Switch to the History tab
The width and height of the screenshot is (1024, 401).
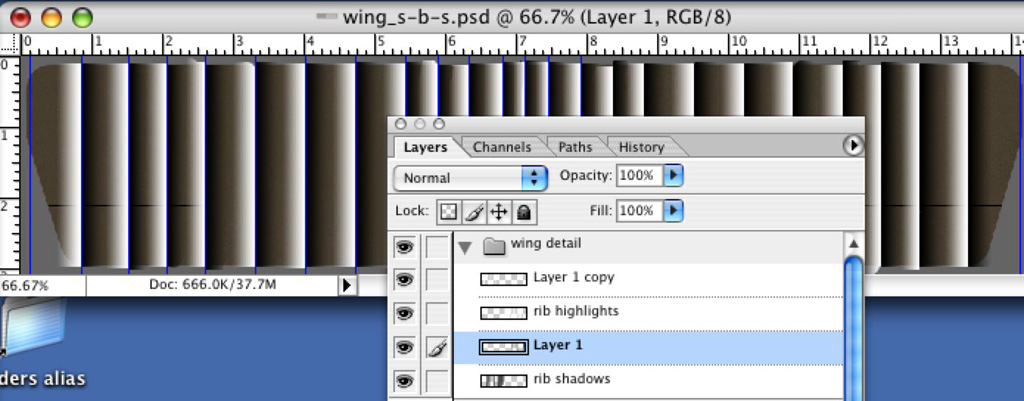(641, 147)
